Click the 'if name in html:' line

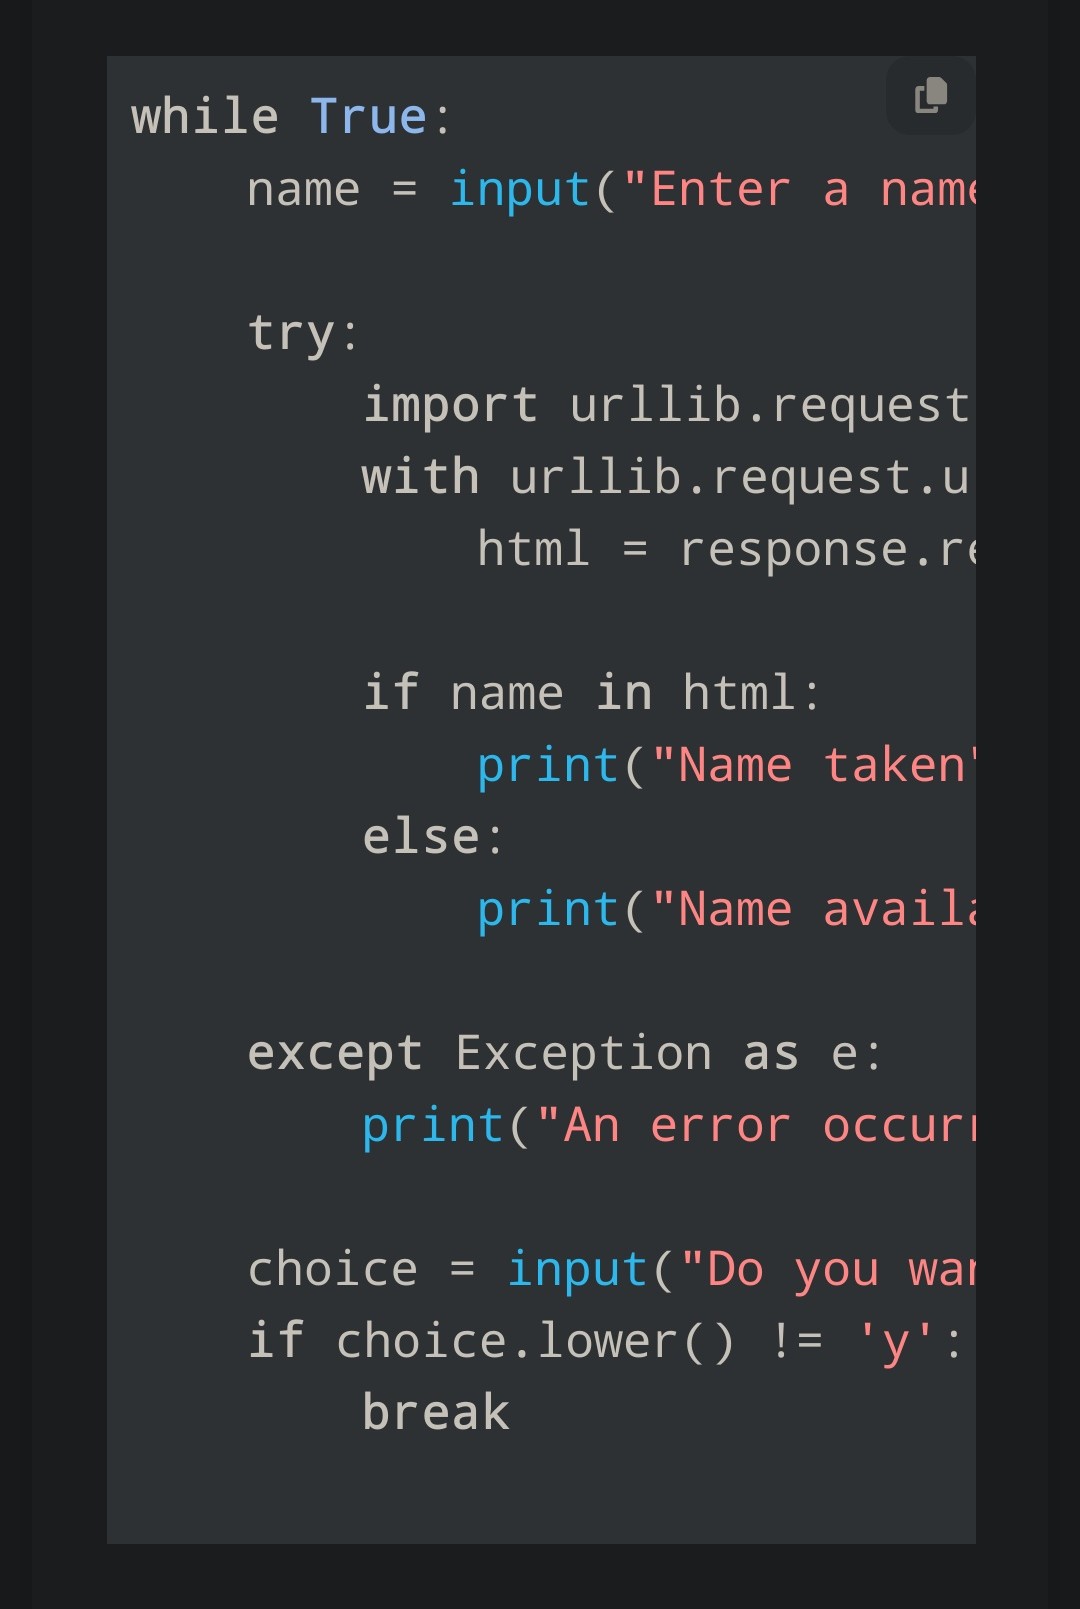[x=592, y=693]
